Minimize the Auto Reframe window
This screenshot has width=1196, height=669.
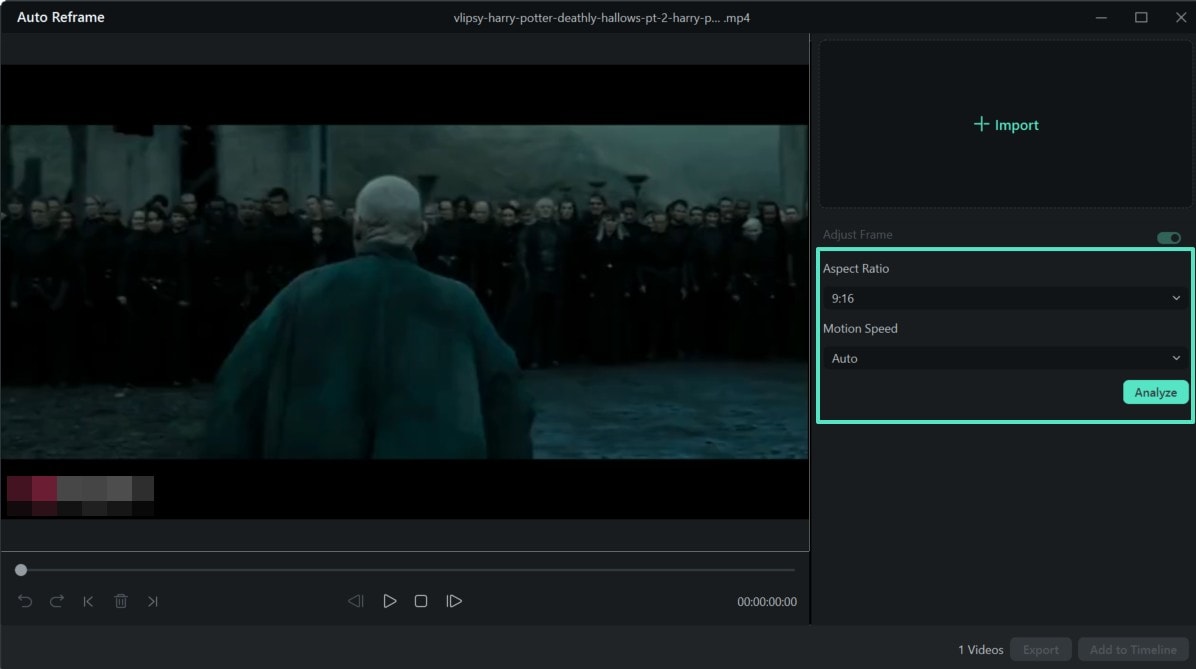coord(1101,17)
